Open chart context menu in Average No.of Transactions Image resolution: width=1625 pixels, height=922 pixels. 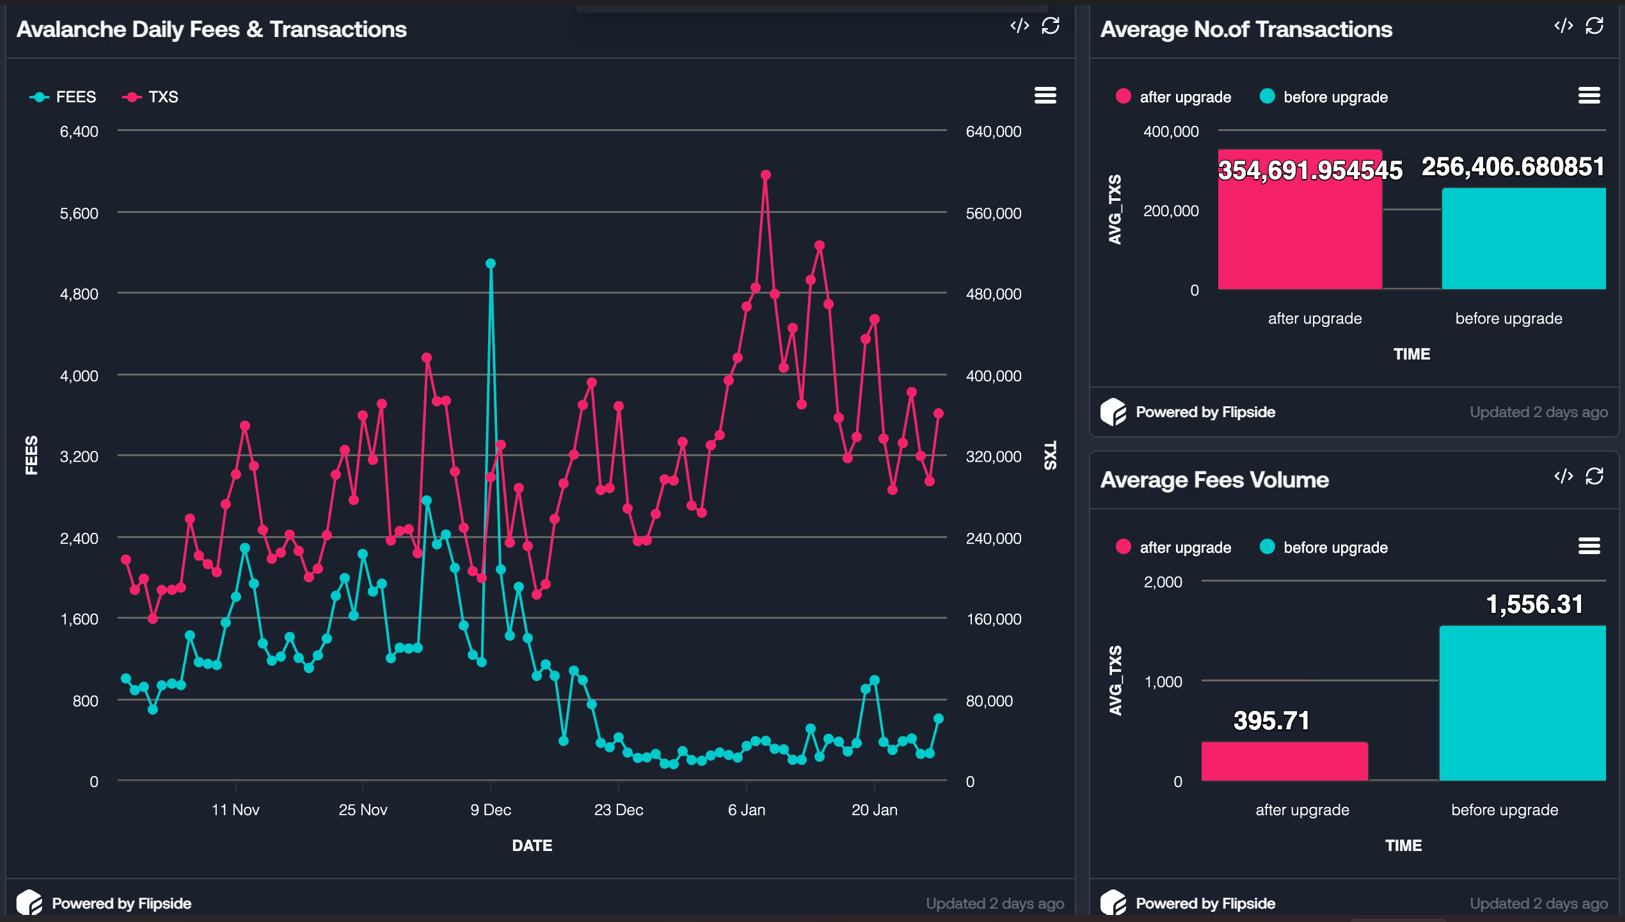(x=1588, y=96)
